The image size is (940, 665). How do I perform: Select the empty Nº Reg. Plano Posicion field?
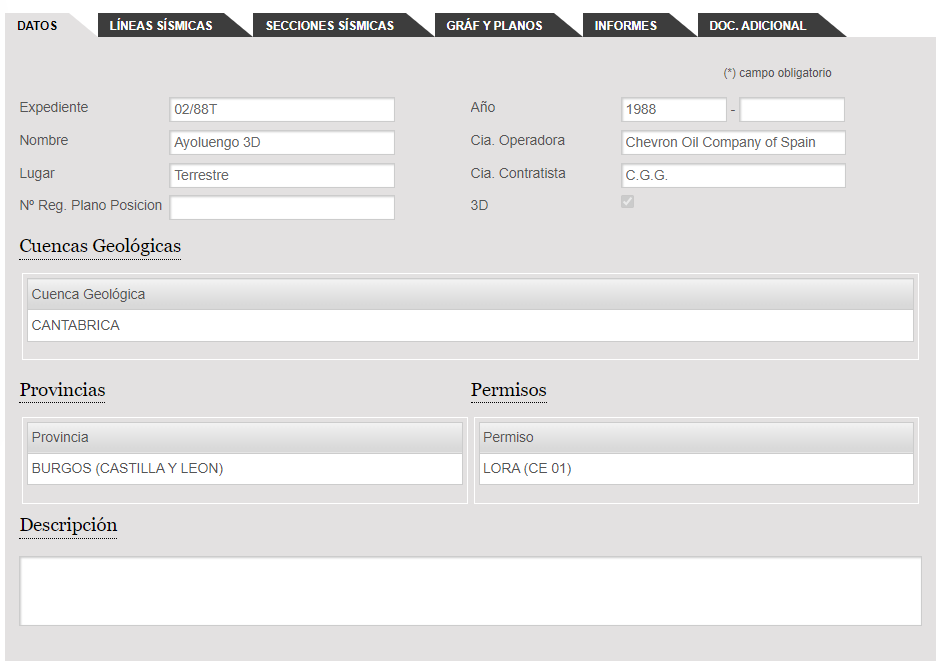click(x=282, y=208)
